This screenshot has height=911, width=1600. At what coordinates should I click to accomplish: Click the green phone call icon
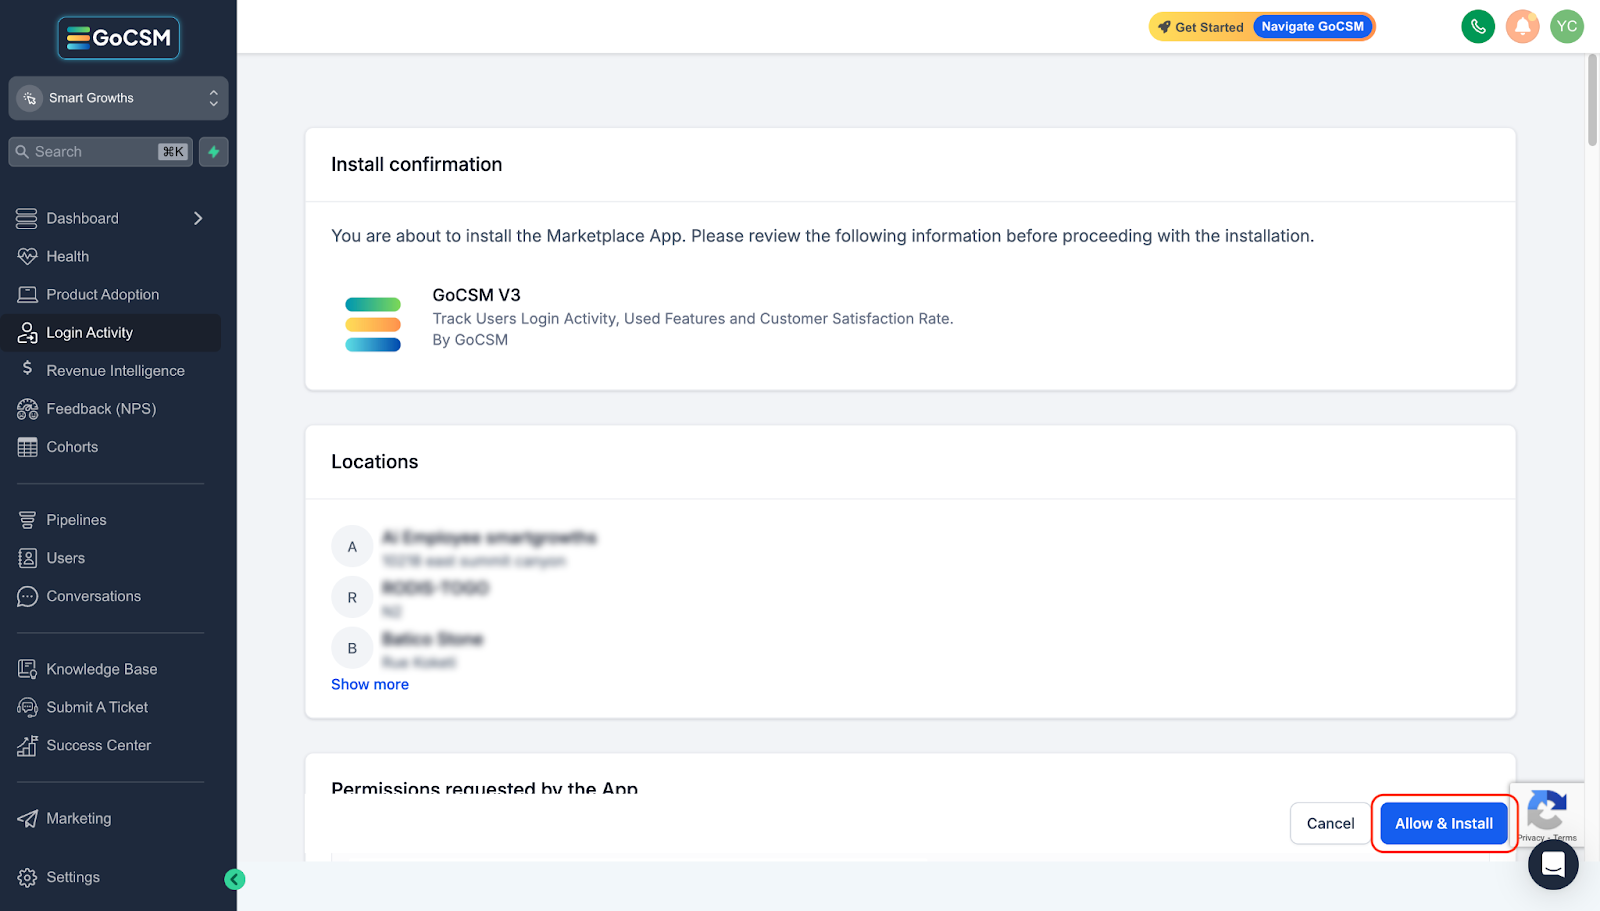click(1478, 26)
